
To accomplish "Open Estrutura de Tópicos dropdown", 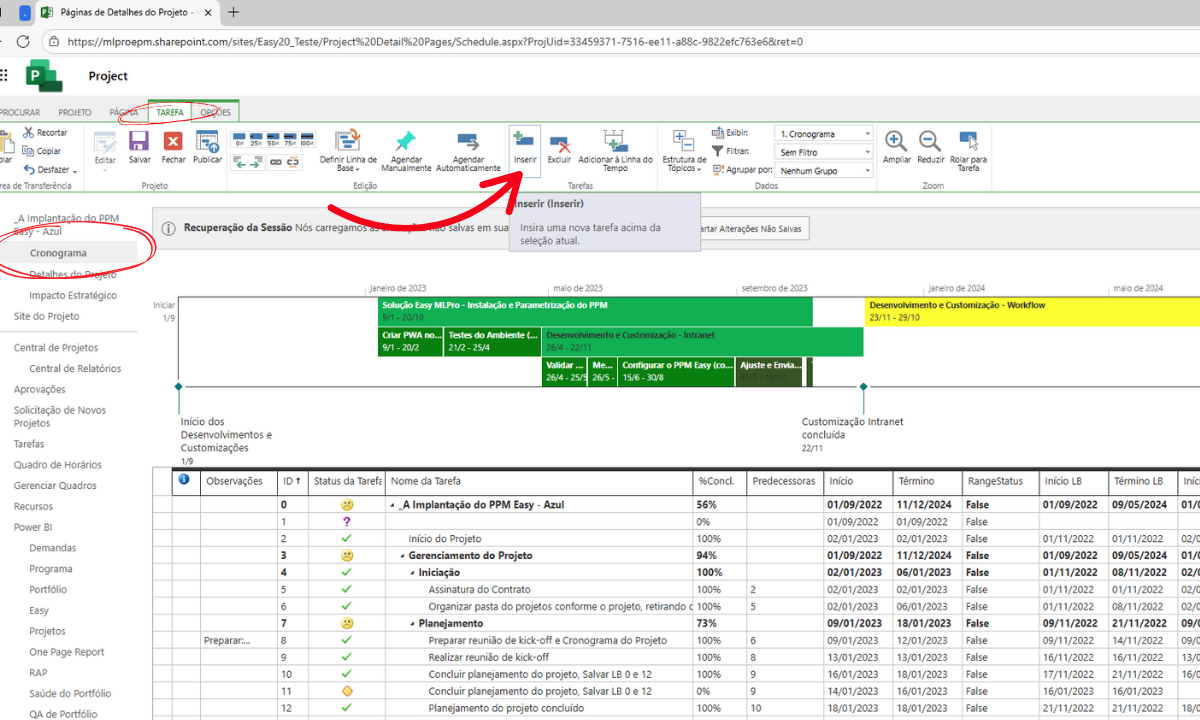I will pyautogui.click(x=684, y=149).
